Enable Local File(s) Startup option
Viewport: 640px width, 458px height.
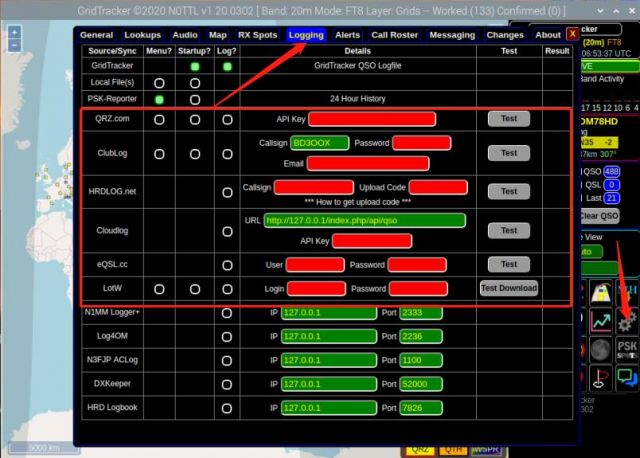pyautogui.click(x=195, y=83)
